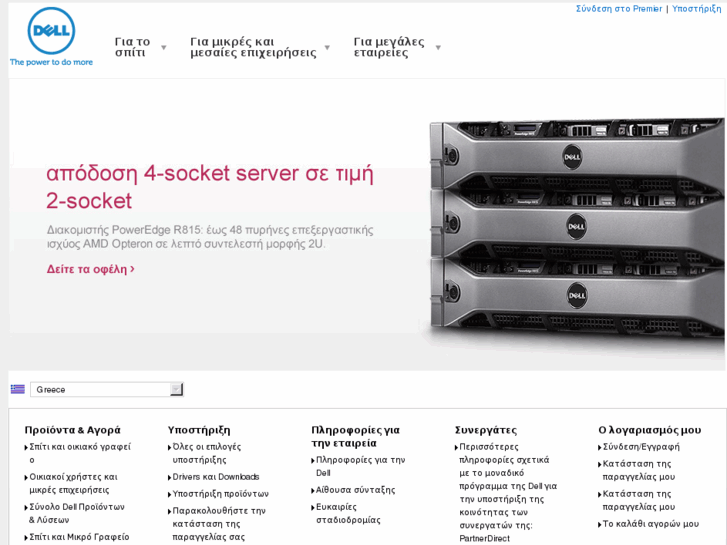
Task: Open 'Υποστήριξη προϊόντων' link
Action: point(220,494)
